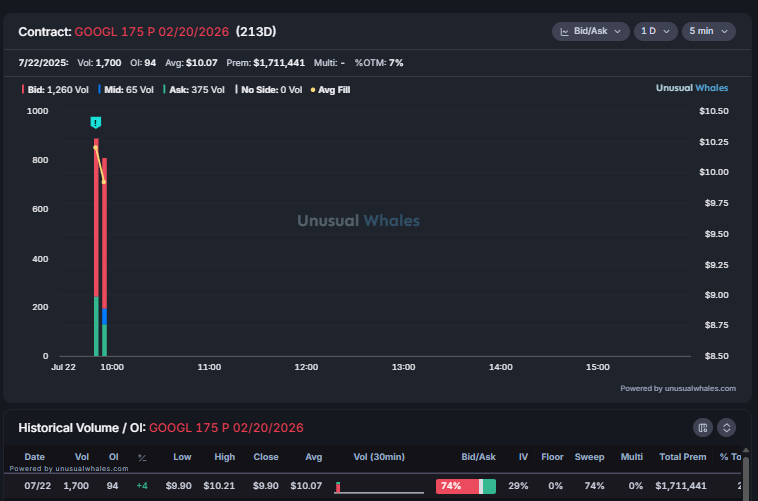Click the table vertical scrollbar
This screenshot has width=758, height=501.
click(x=746, y=474)
